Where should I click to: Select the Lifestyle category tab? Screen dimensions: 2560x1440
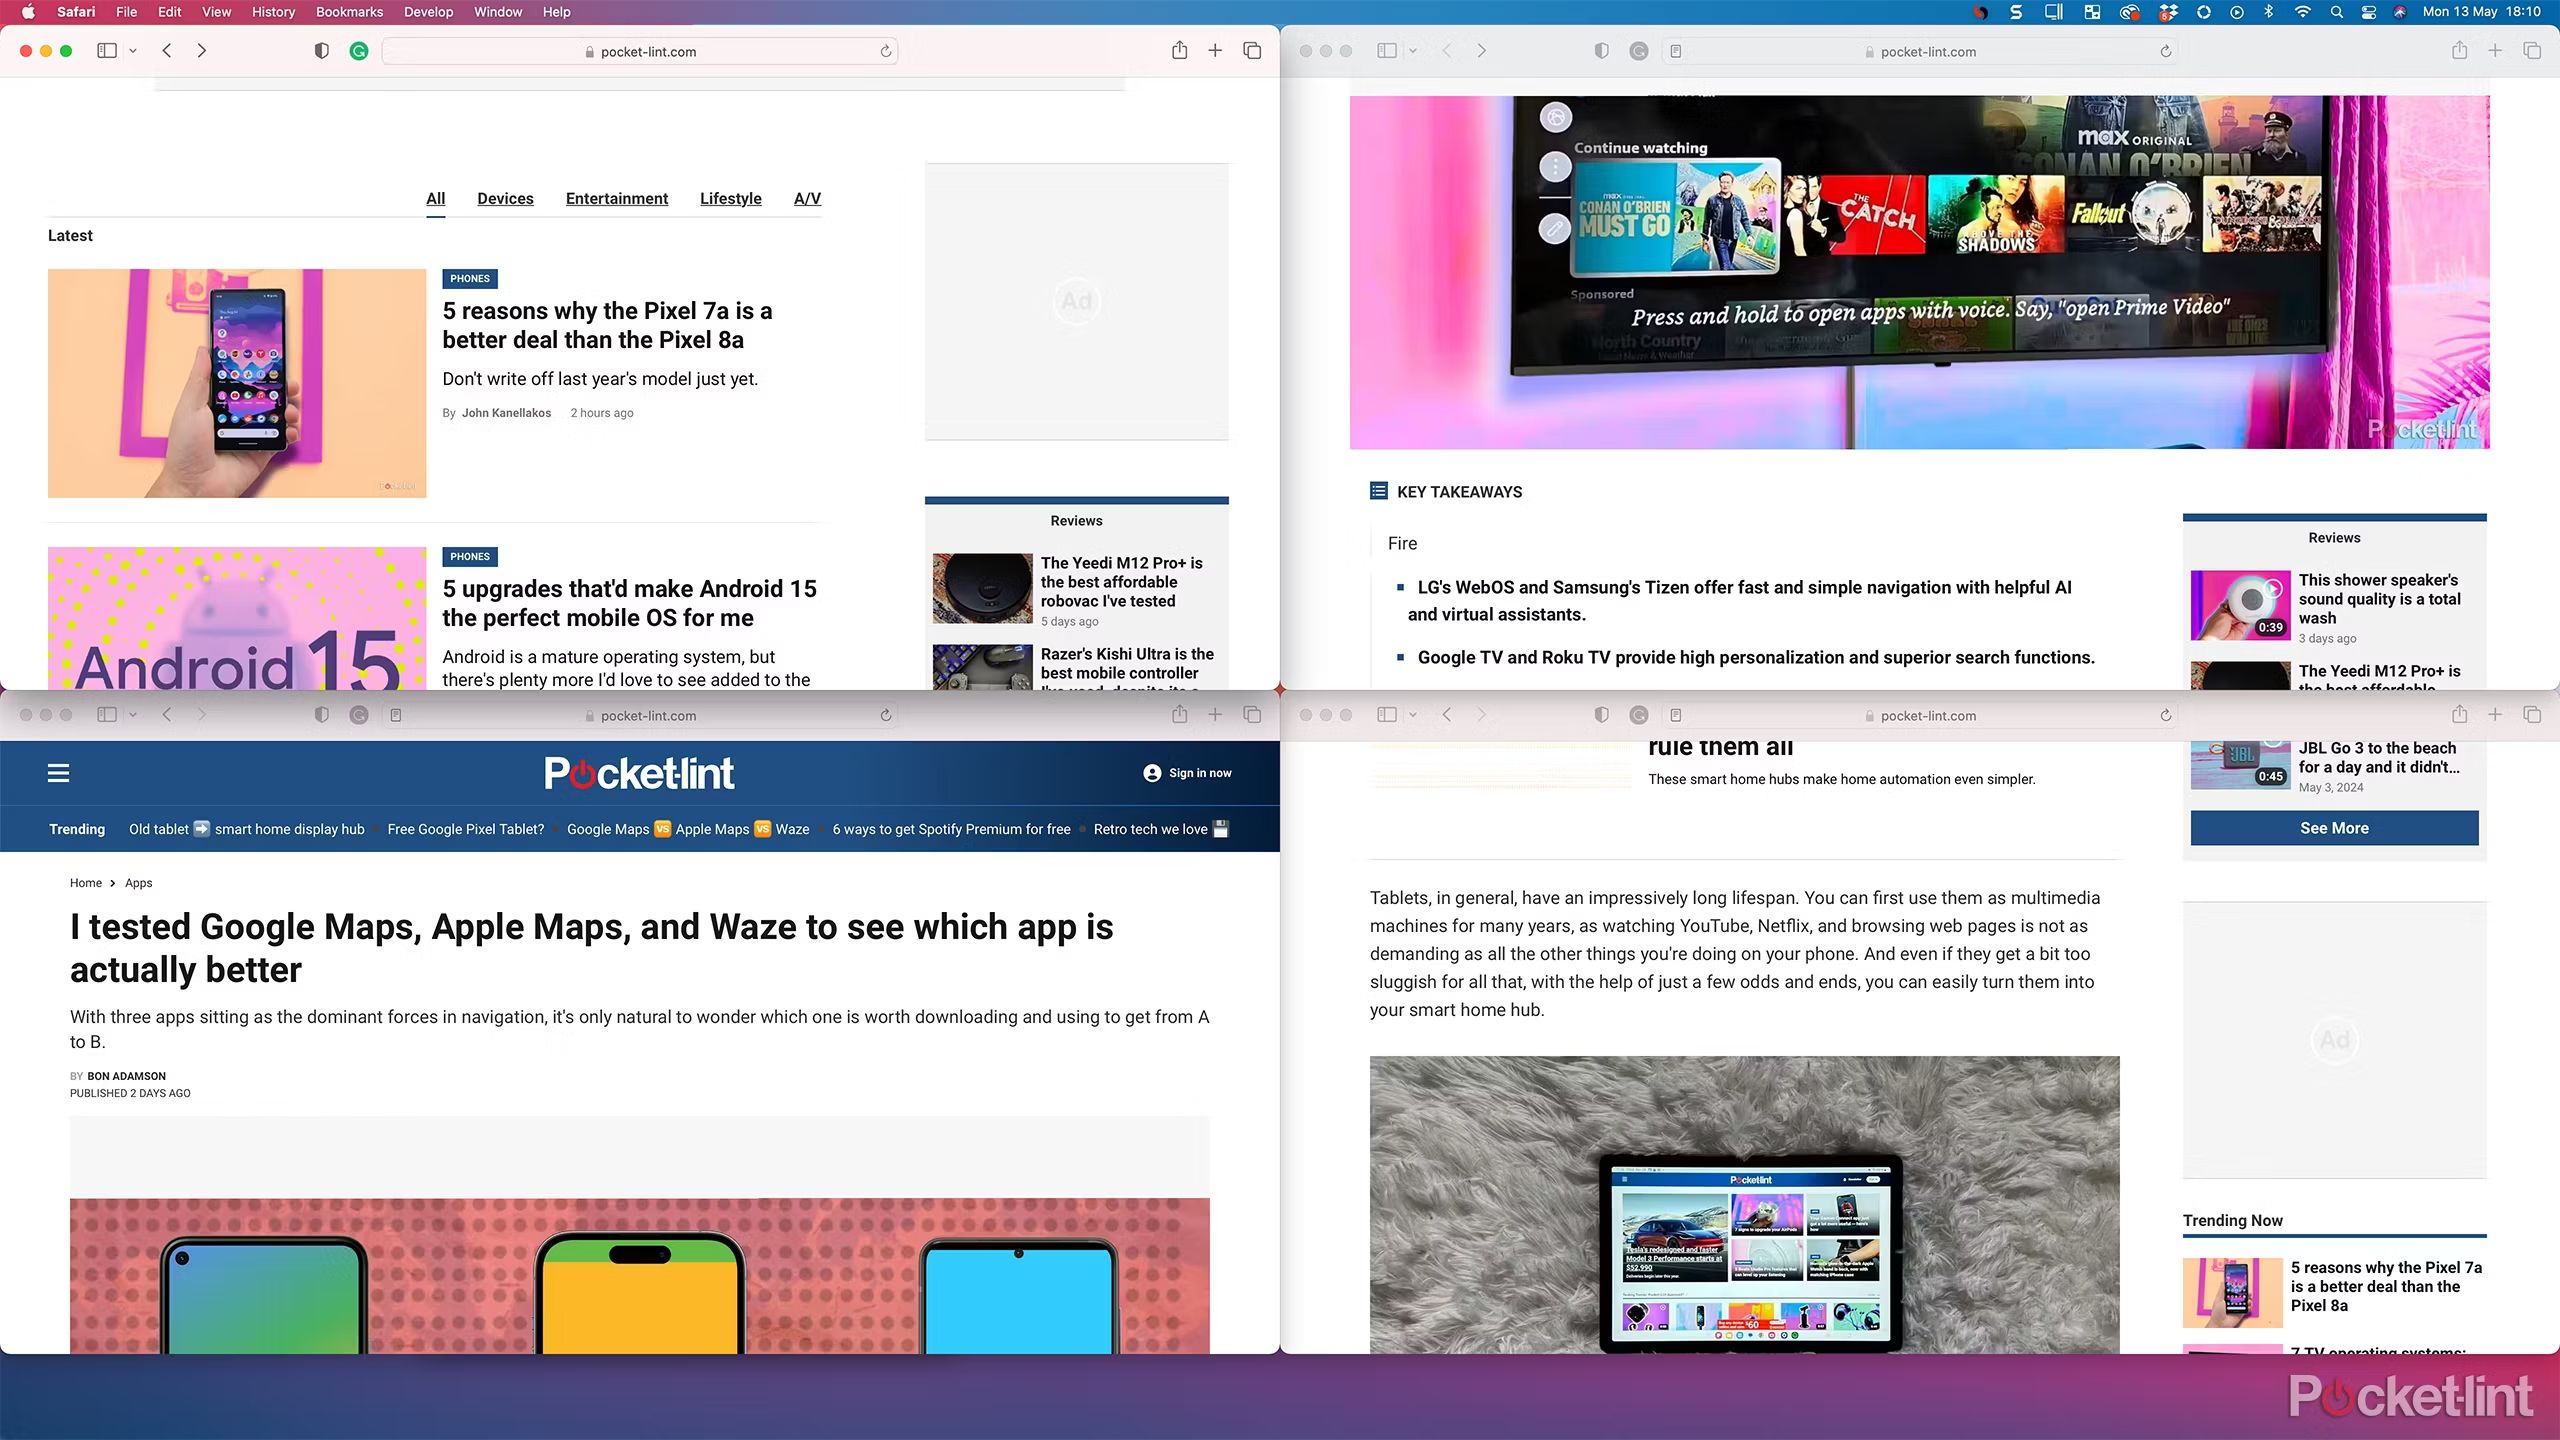click(x=730, y=198)
